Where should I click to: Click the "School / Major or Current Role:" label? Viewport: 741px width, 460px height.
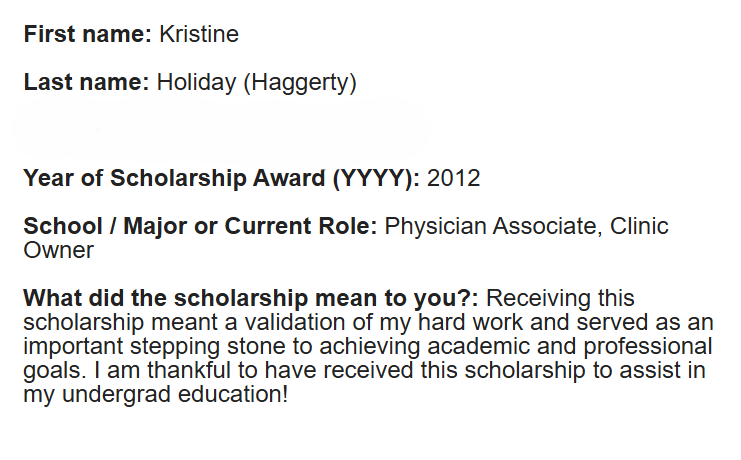pos(200,226)
